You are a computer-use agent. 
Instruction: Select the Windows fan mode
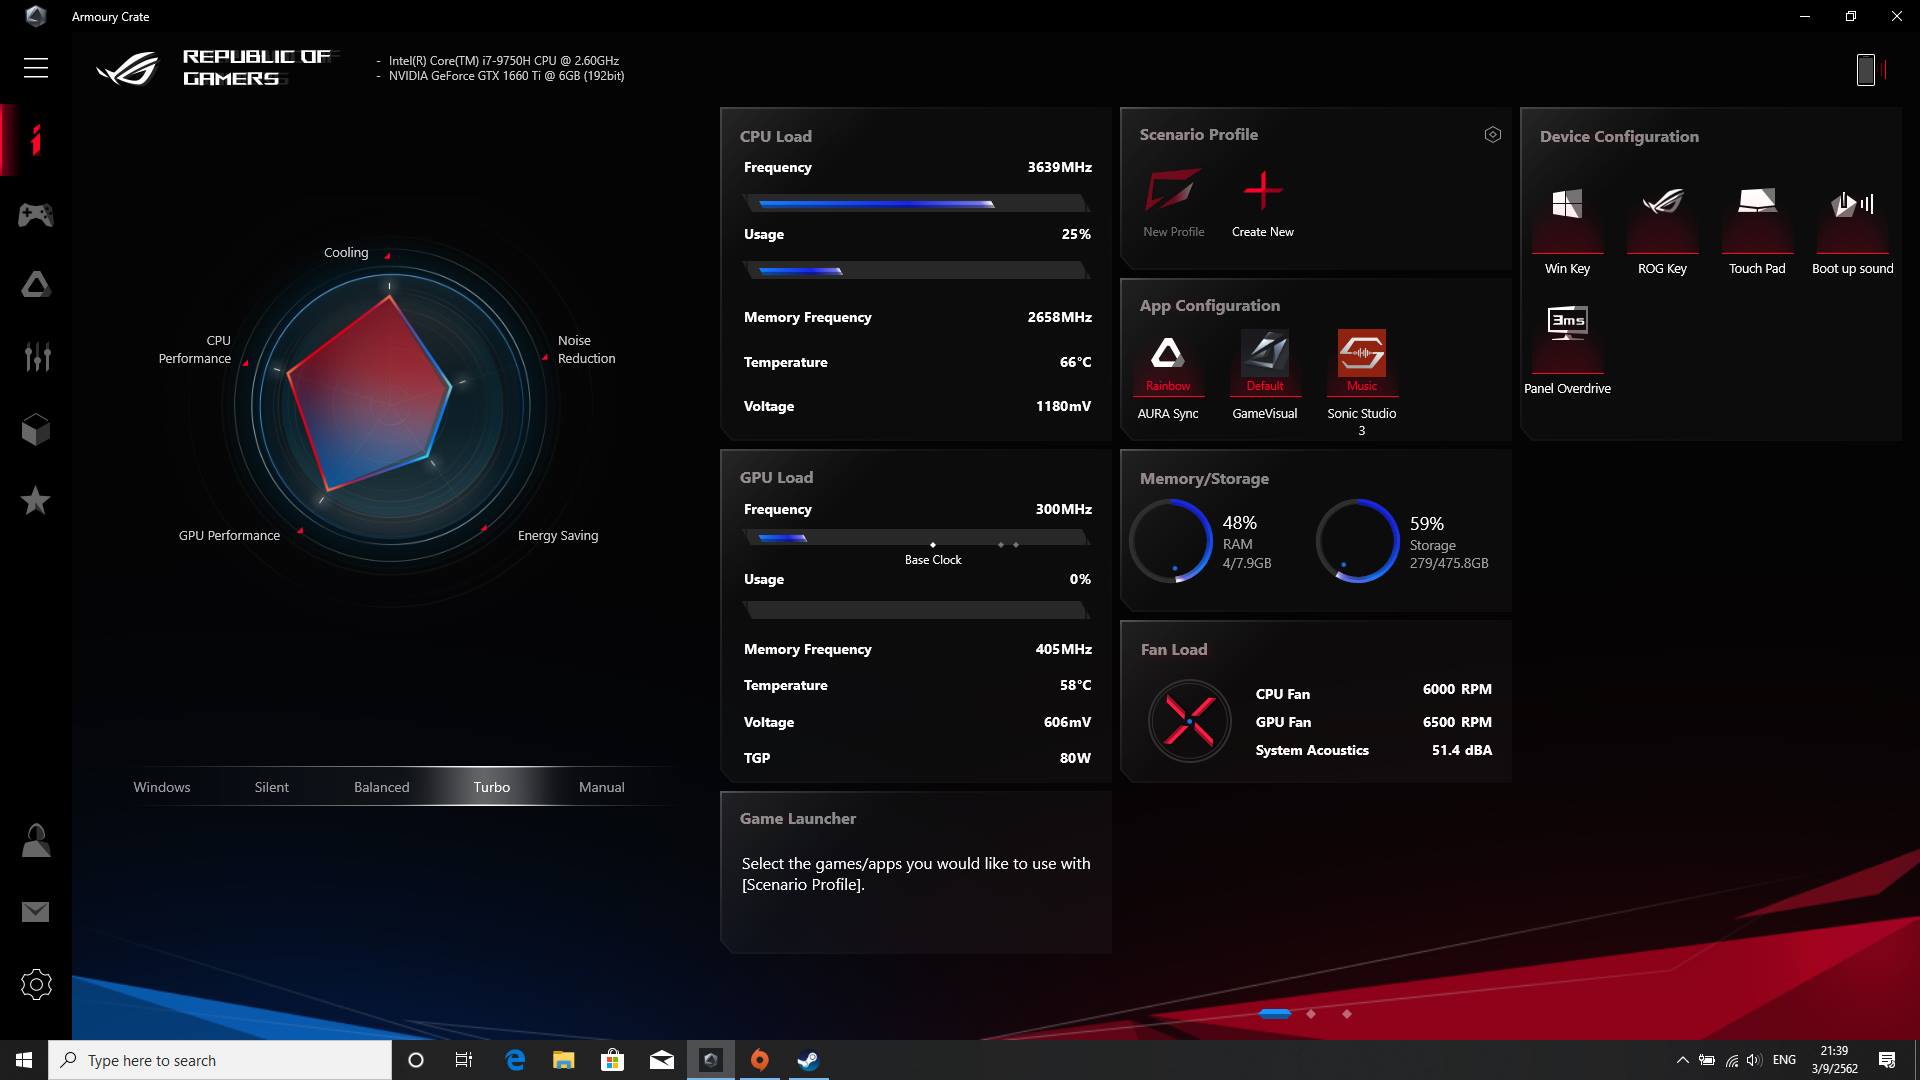click(162, 787)
